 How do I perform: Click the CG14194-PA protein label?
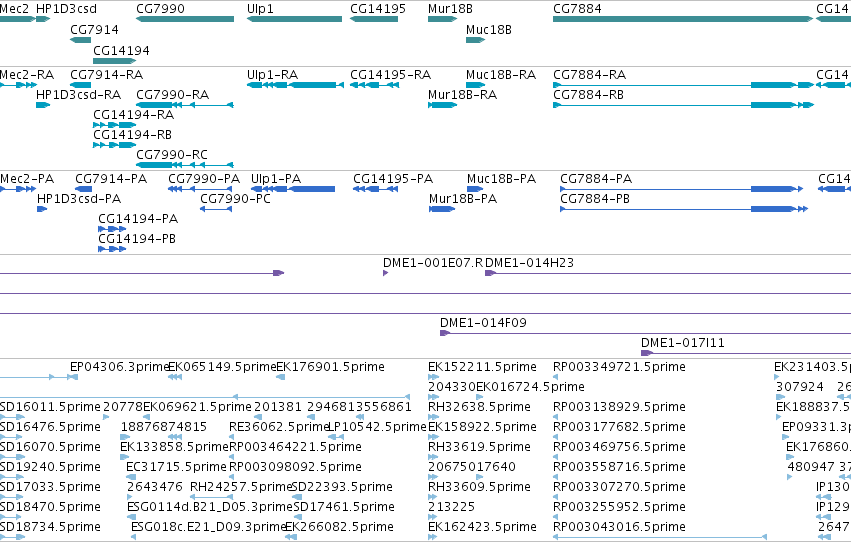138,219
